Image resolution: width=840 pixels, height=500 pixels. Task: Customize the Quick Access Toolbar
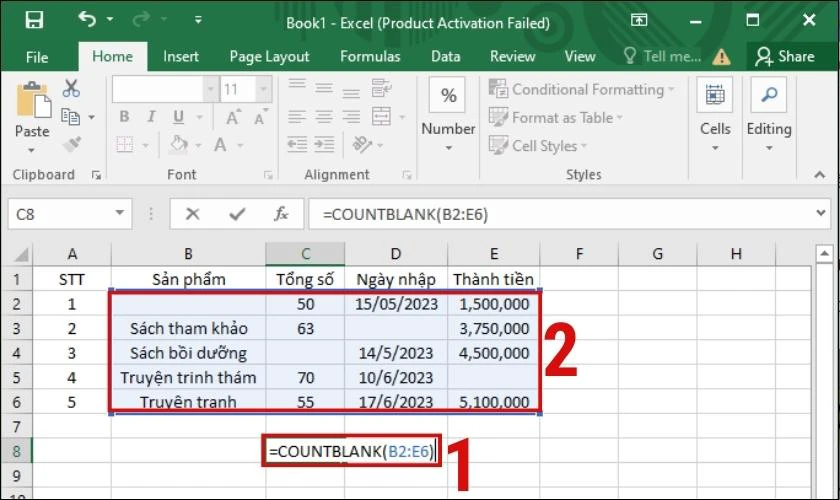(198, 20)
